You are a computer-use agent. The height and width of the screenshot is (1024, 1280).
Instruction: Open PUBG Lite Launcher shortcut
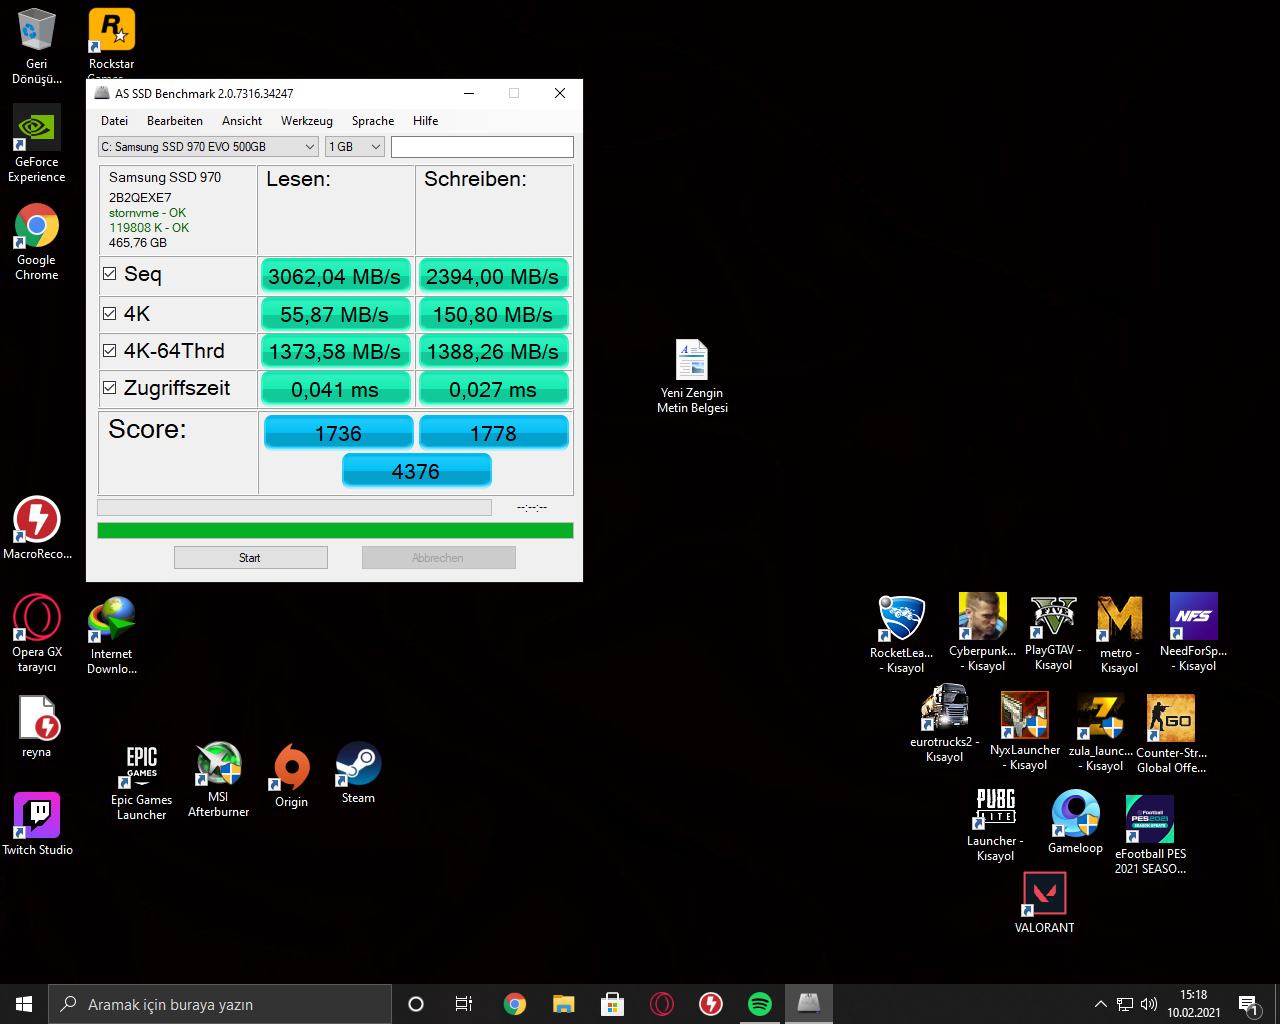coord(995,824)
